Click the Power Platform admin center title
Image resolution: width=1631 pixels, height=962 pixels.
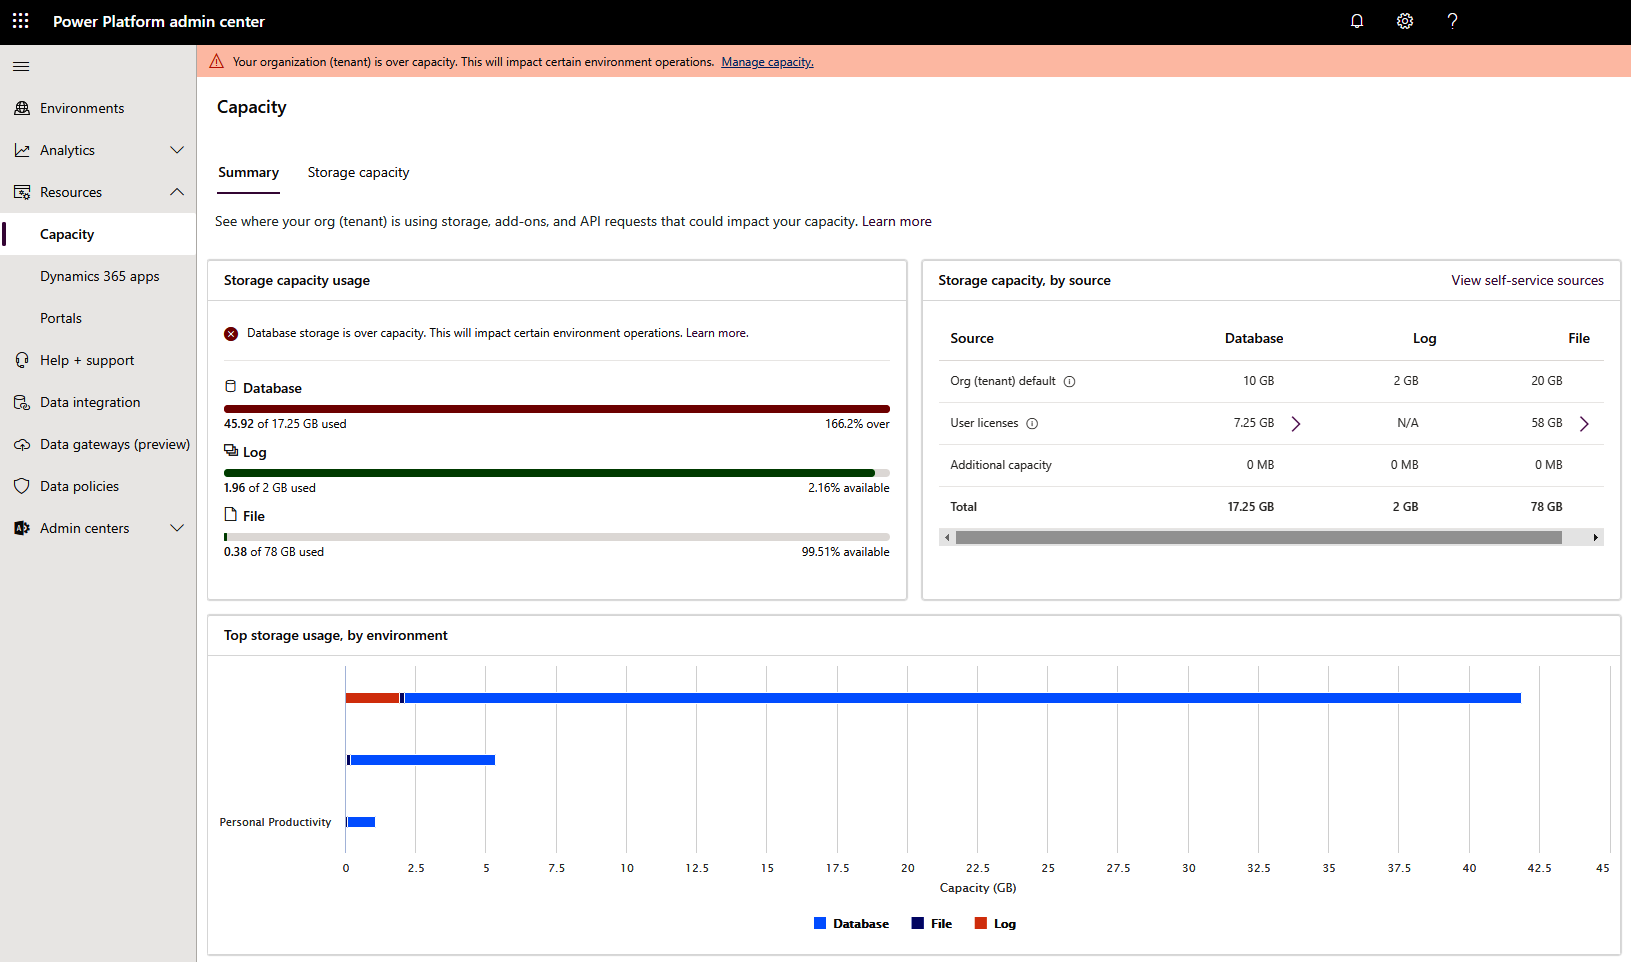pyautogui.click(x=159, y=21)
